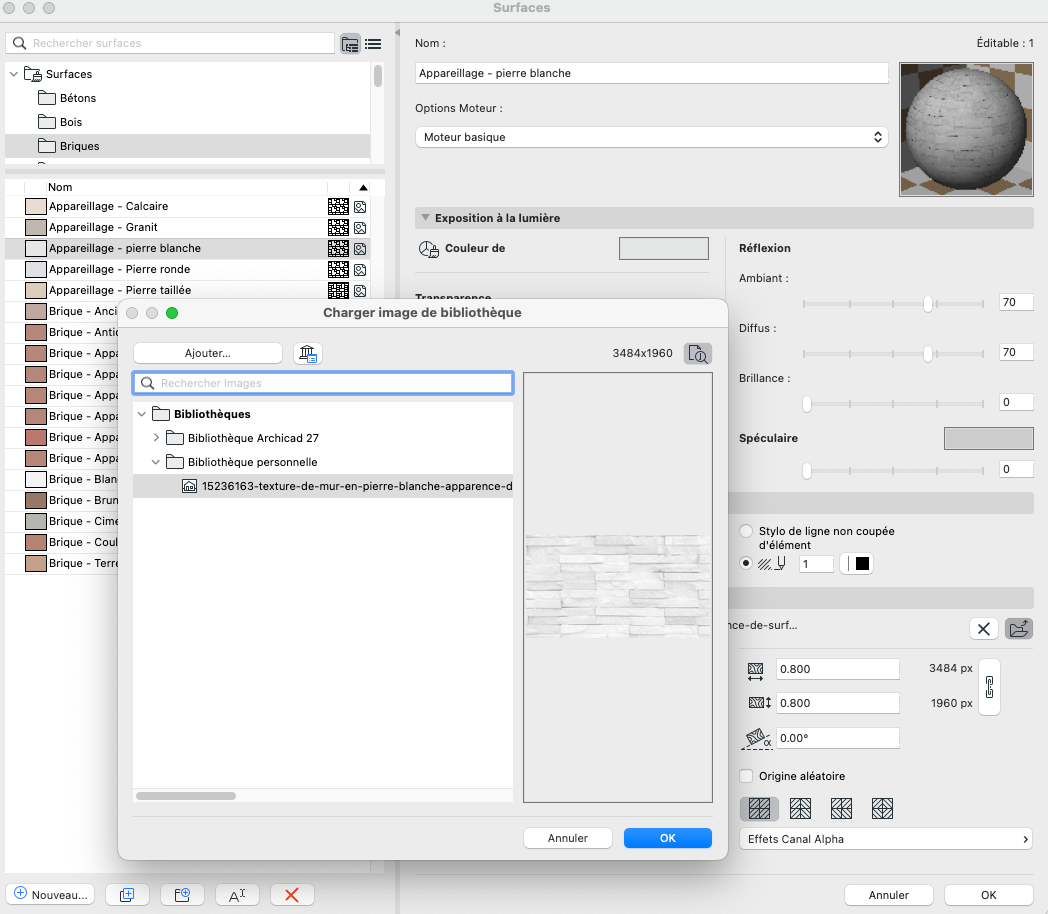Image resolution: width=1048 pixels, height=914 pixels.
Task: Click the Rechercher Images search field
Action: (323, 383)
